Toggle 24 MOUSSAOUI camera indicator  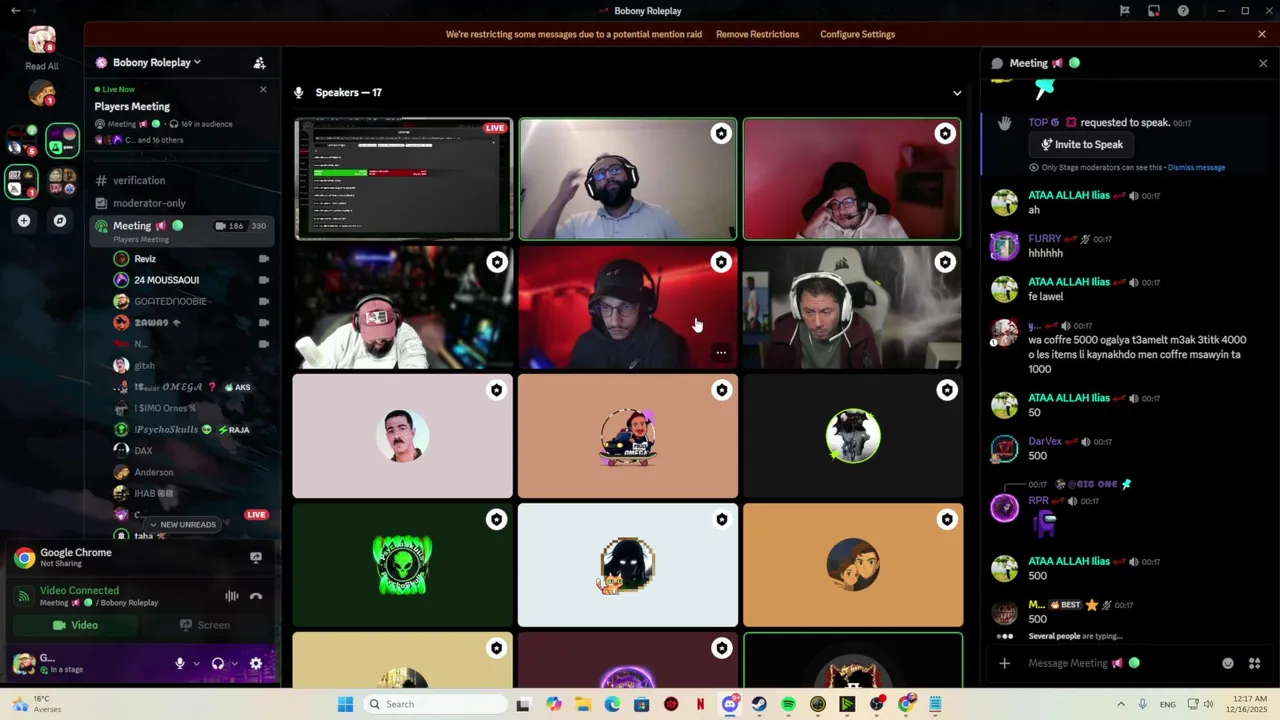264,280
